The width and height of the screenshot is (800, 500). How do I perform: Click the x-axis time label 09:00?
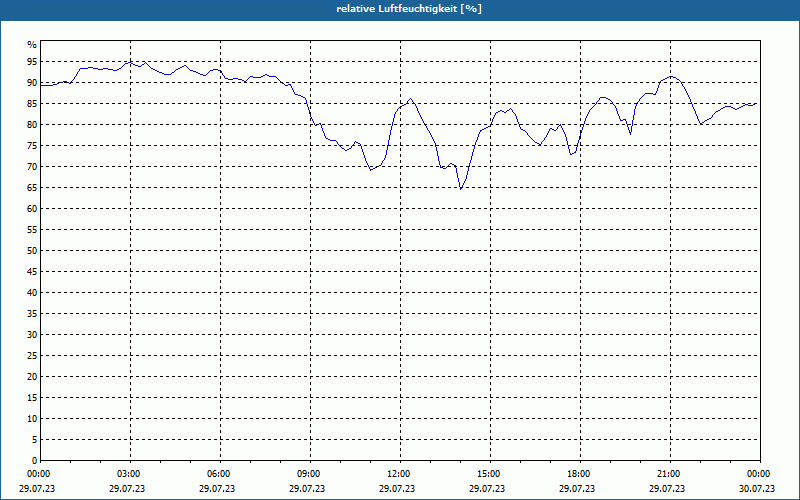[x=310, y=474]
